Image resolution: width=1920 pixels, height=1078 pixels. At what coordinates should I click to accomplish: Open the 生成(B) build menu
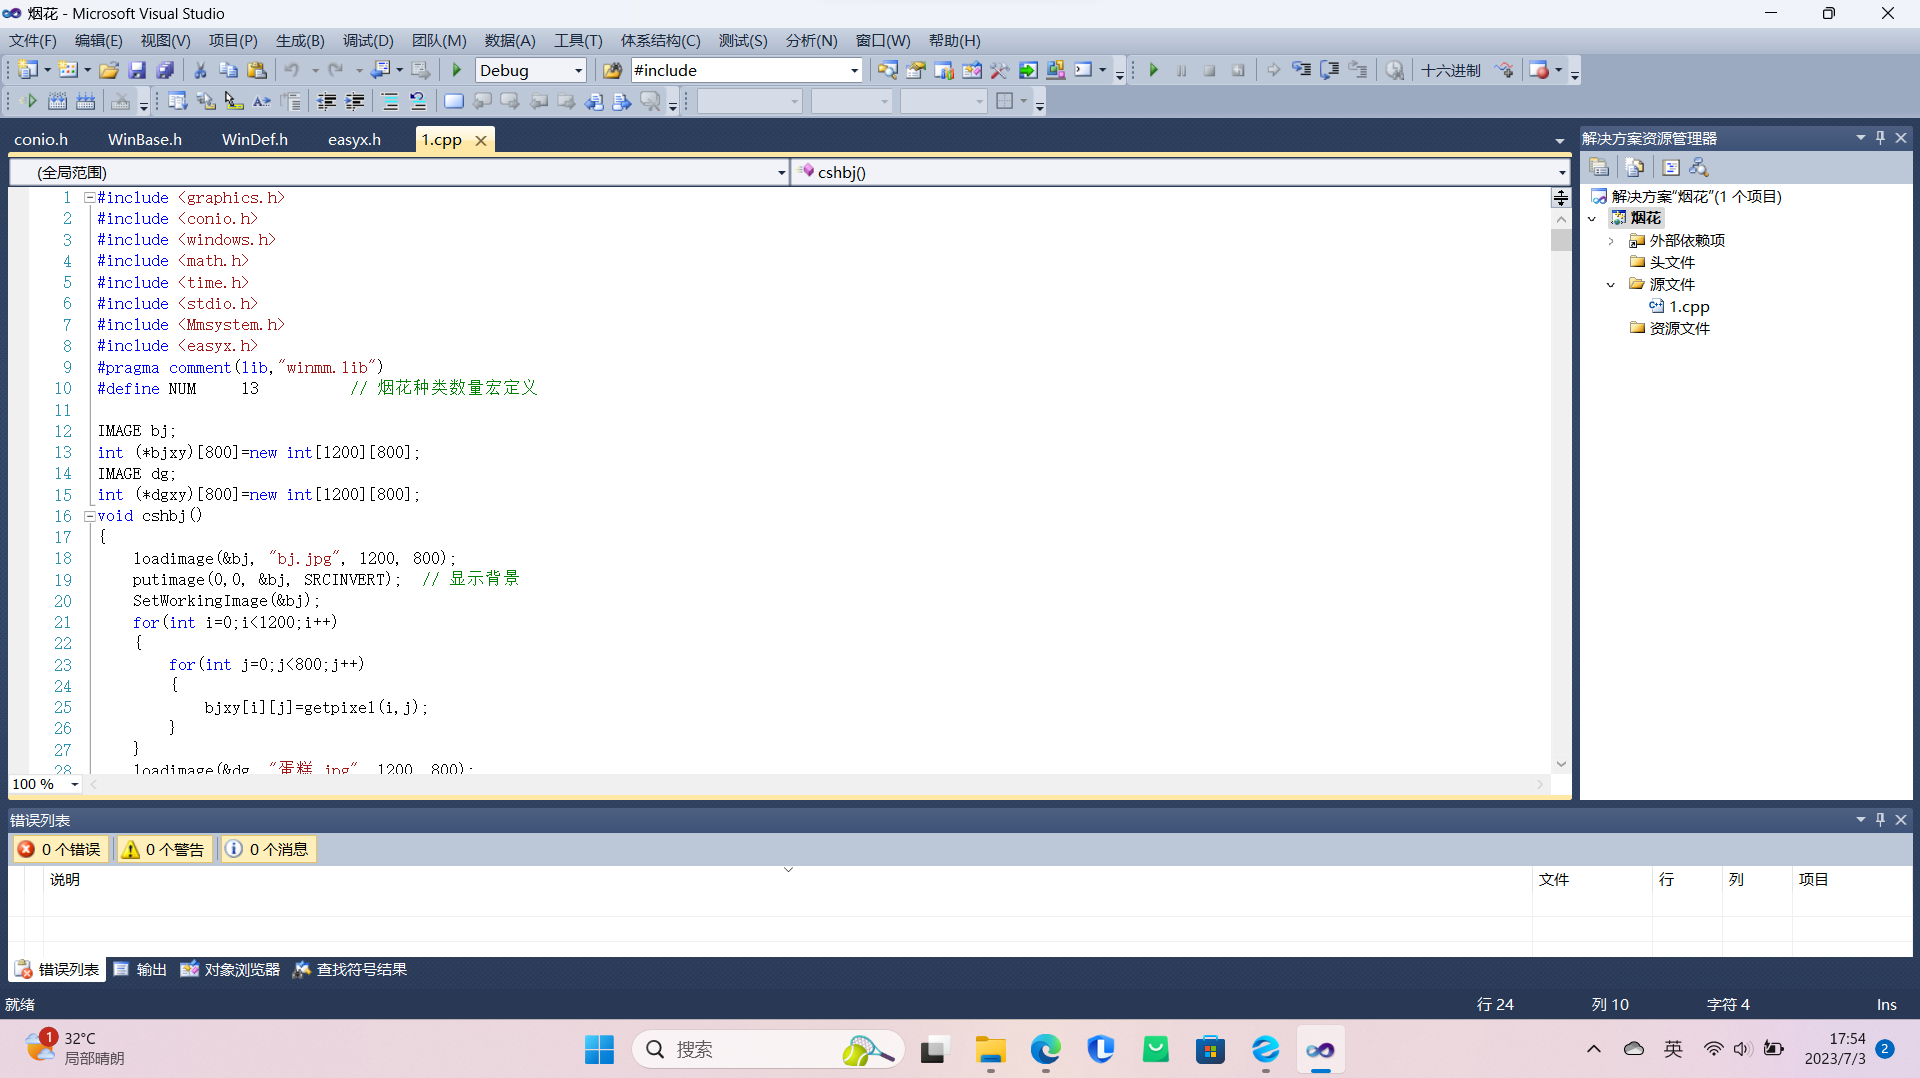[x=300, y=41]
